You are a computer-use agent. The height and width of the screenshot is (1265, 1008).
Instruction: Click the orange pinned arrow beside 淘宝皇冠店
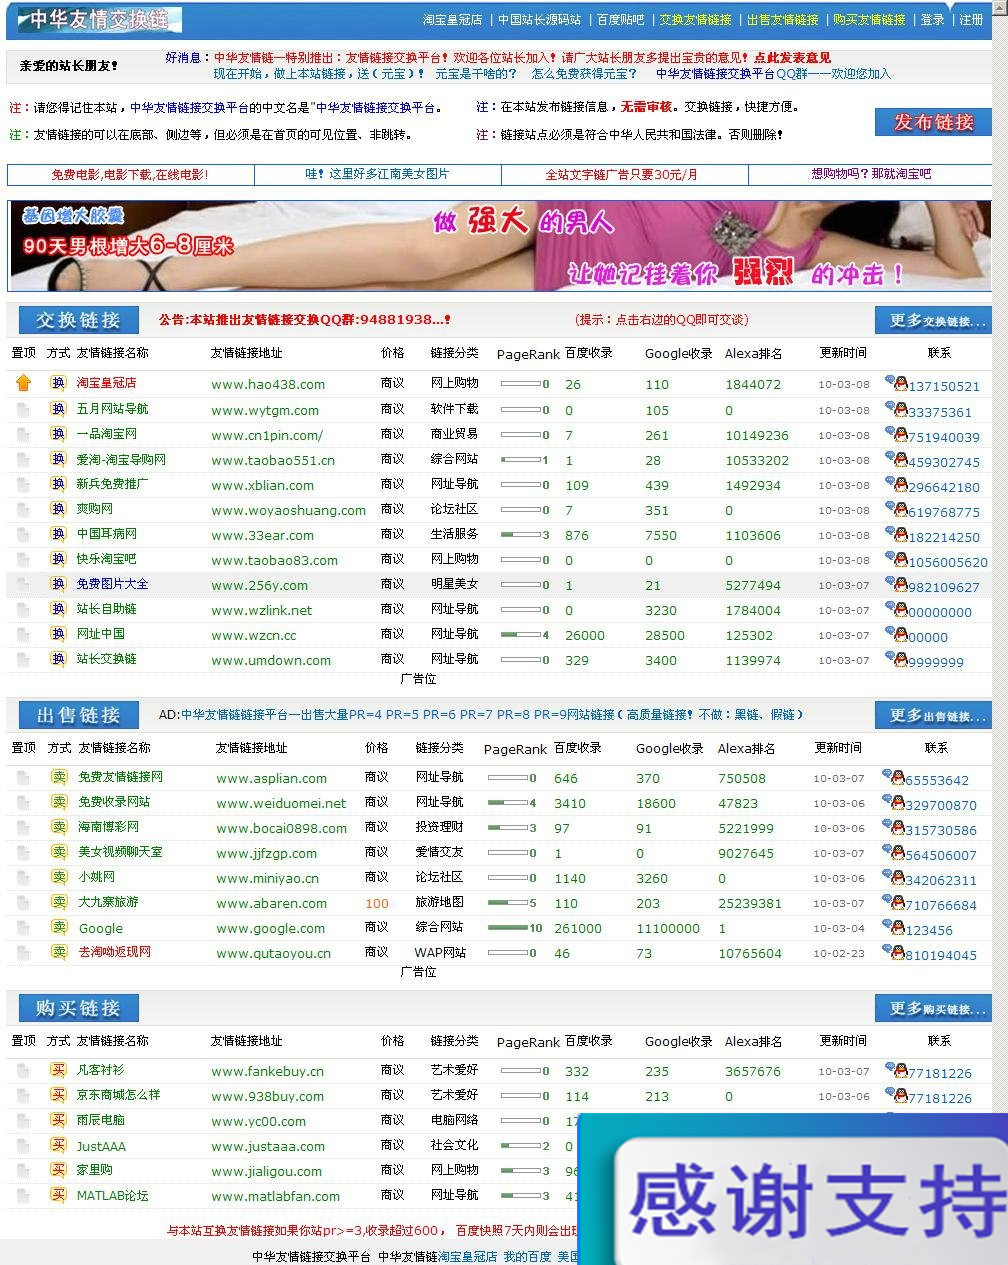click(24, 382)
